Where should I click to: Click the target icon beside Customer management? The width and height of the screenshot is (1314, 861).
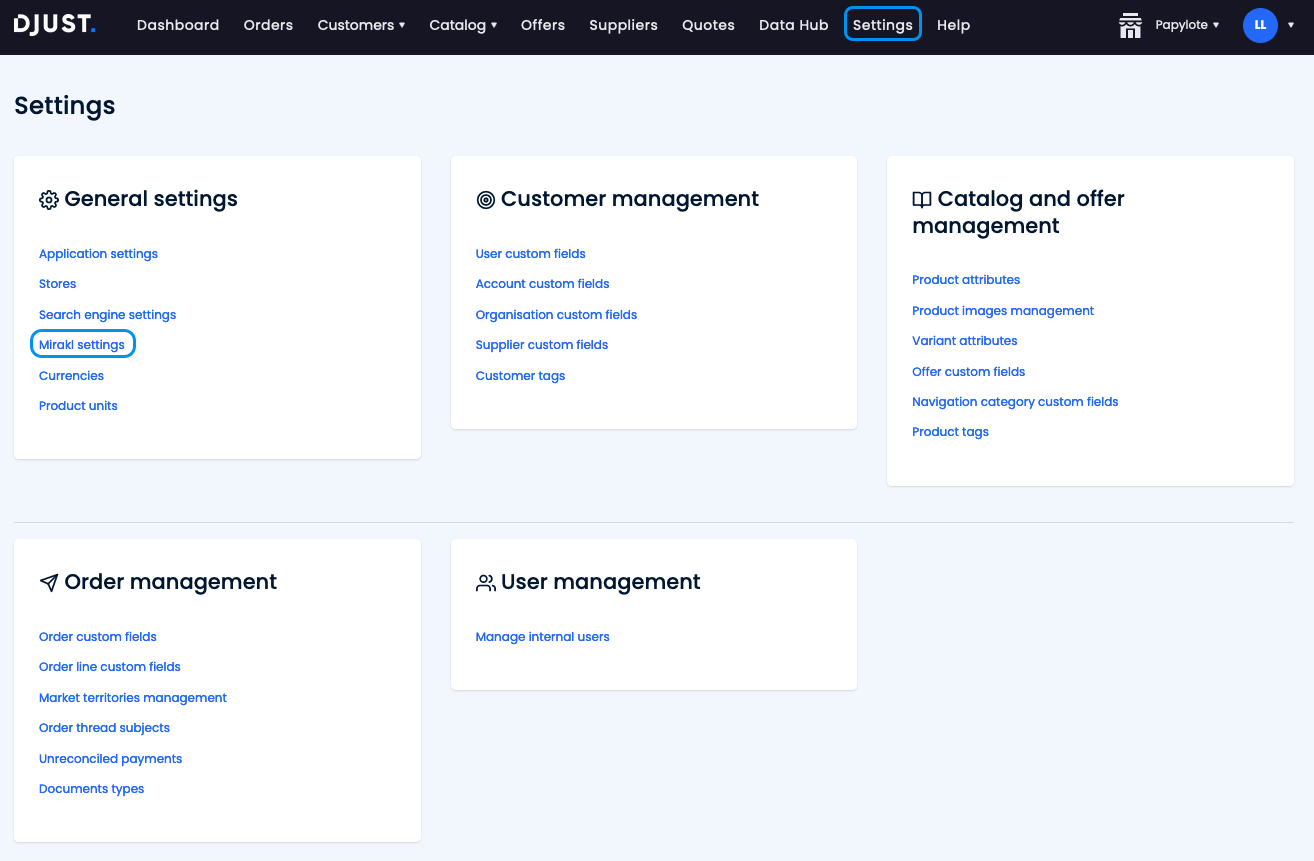(486, 199)
